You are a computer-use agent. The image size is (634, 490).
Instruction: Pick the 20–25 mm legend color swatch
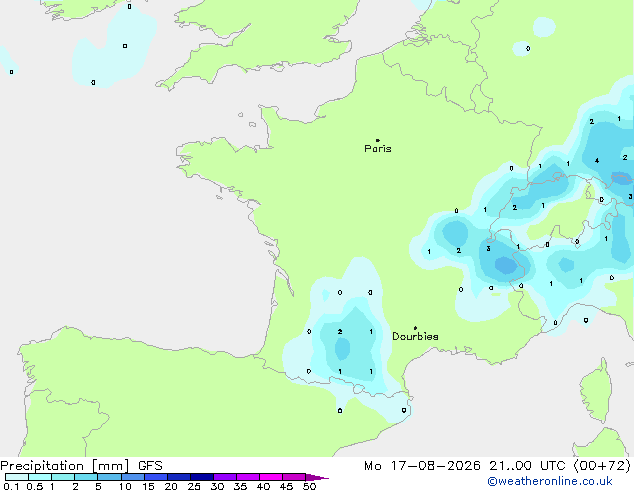(x=179, y=477)
